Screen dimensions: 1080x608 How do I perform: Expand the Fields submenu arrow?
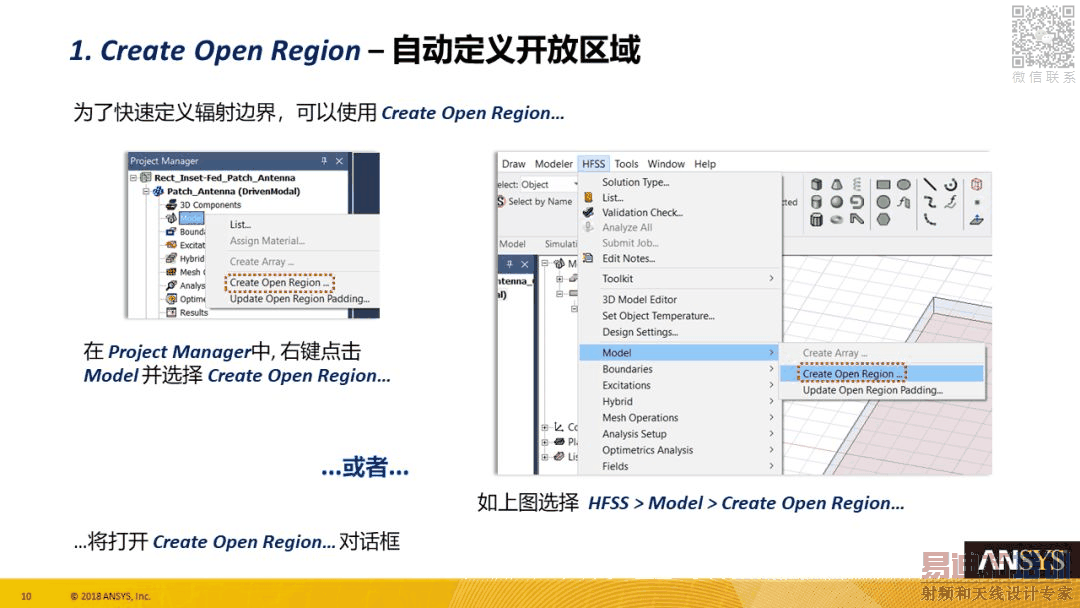pos(771,466)
